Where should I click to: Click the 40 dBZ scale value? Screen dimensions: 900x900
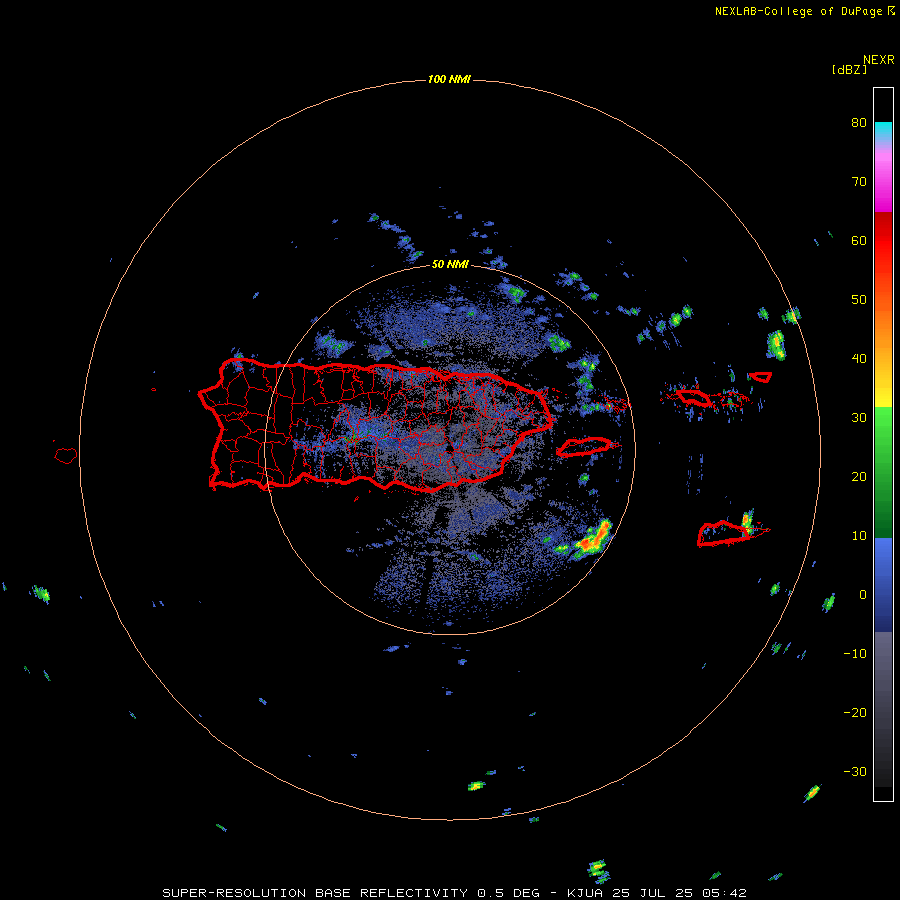(859, 359)
